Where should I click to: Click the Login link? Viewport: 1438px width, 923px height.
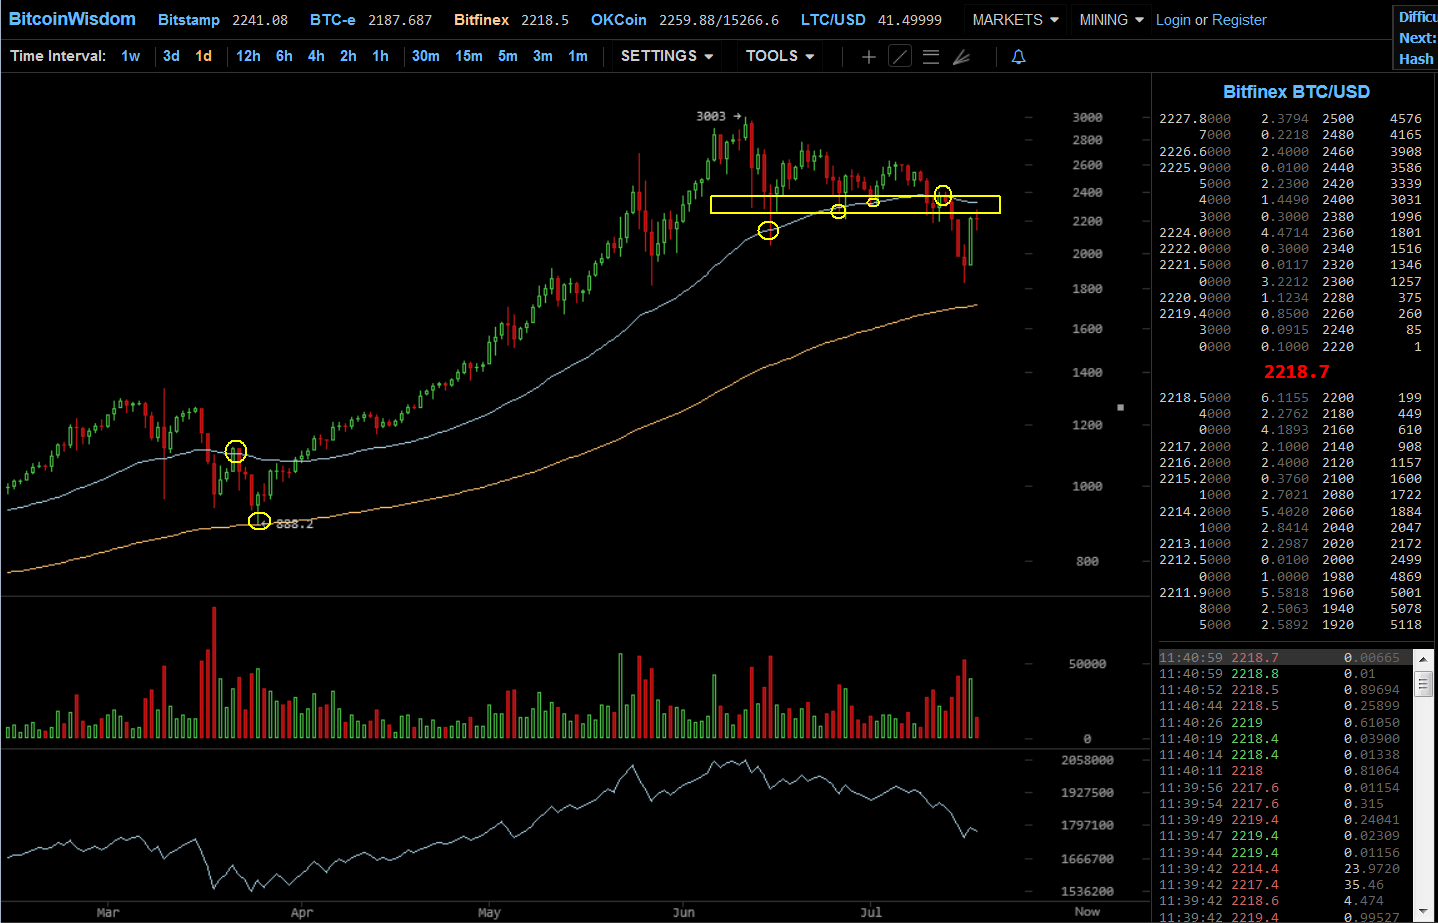[x=1173, y=20]
